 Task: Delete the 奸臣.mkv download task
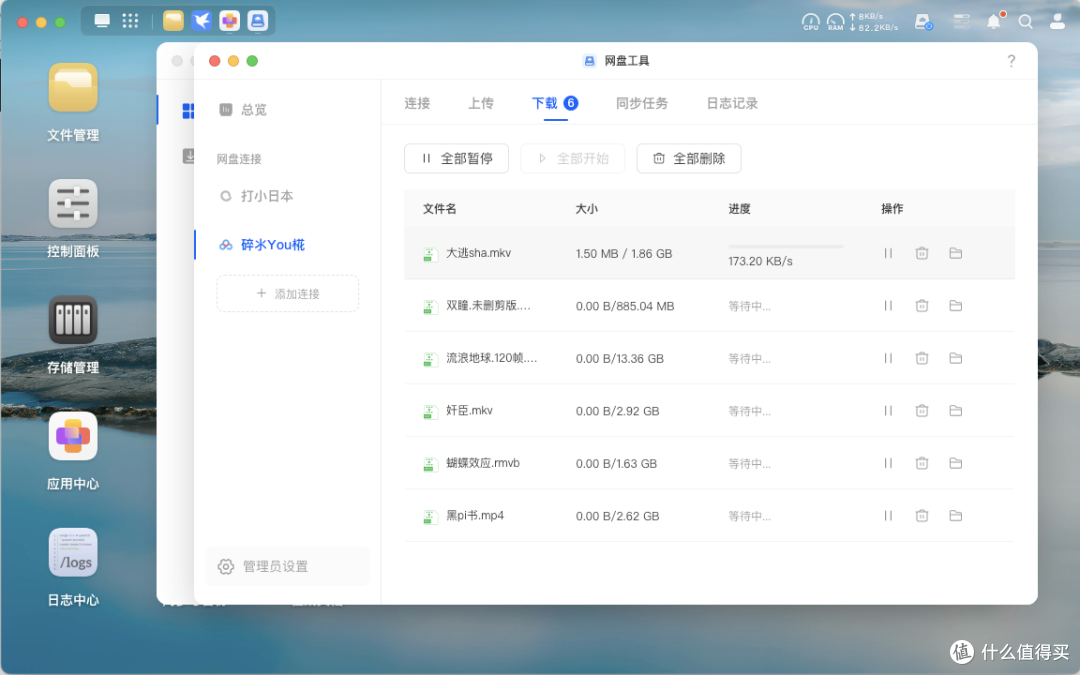922,411
